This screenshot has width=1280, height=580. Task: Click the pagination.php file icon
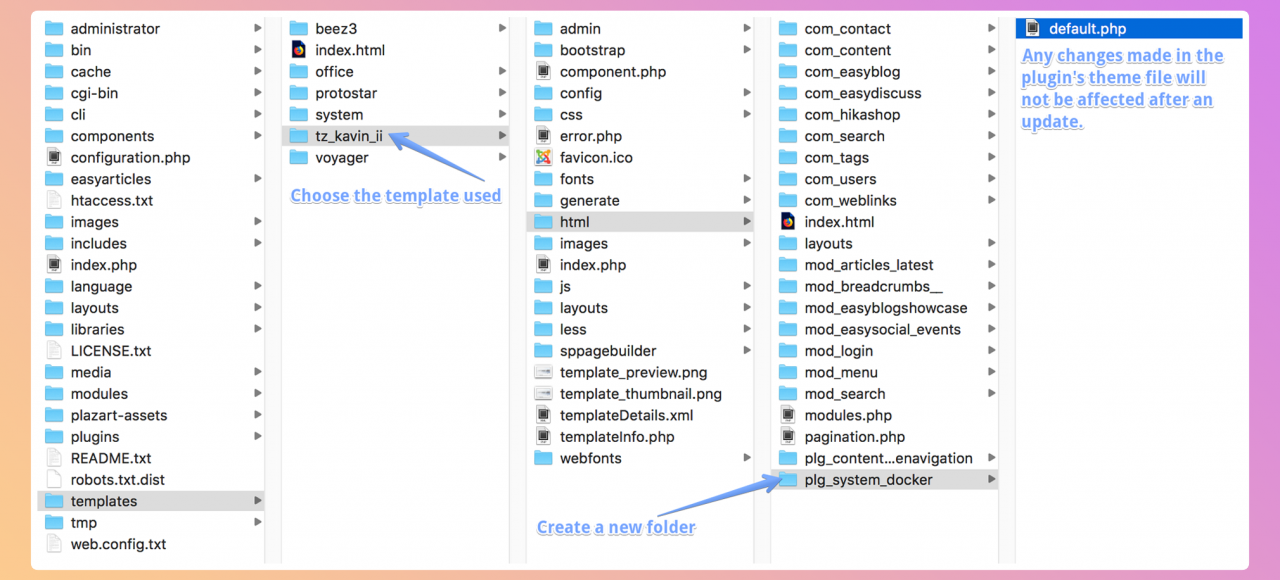(788, 437)
